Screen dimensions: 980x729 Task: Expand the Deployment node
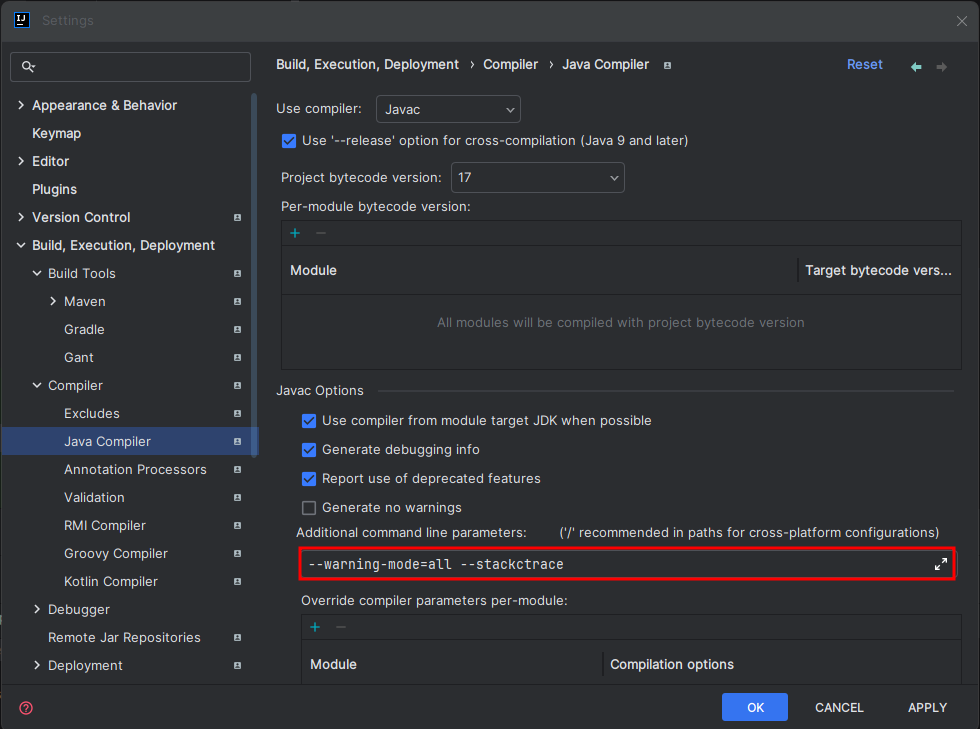click(37, 665)
